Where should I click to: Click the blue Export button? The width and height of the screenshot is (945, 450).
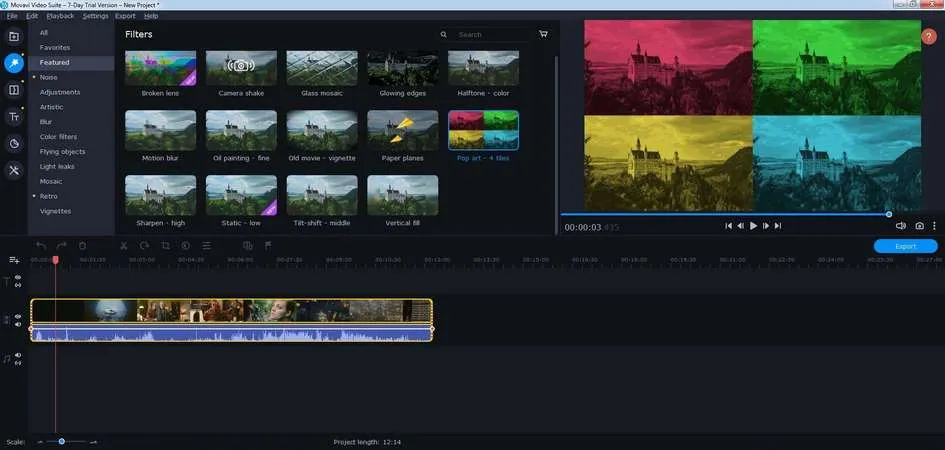905,246
